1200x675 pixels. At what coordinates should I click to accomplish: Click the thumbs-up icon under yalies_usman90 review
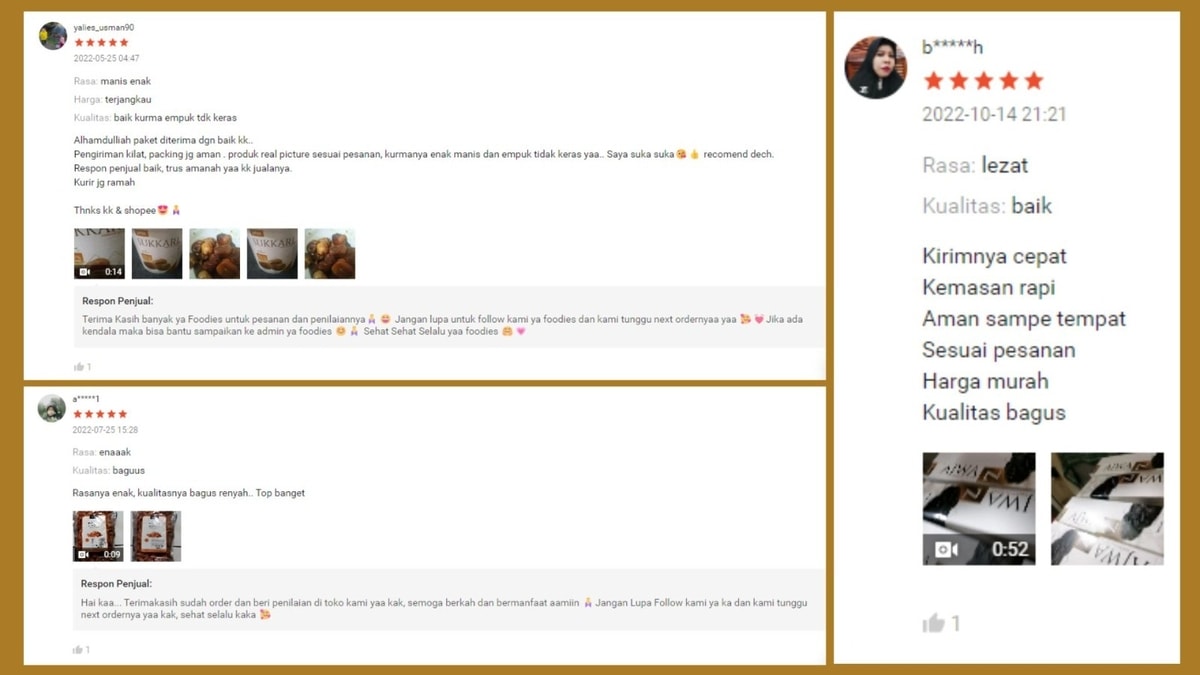tap(79, 367)
